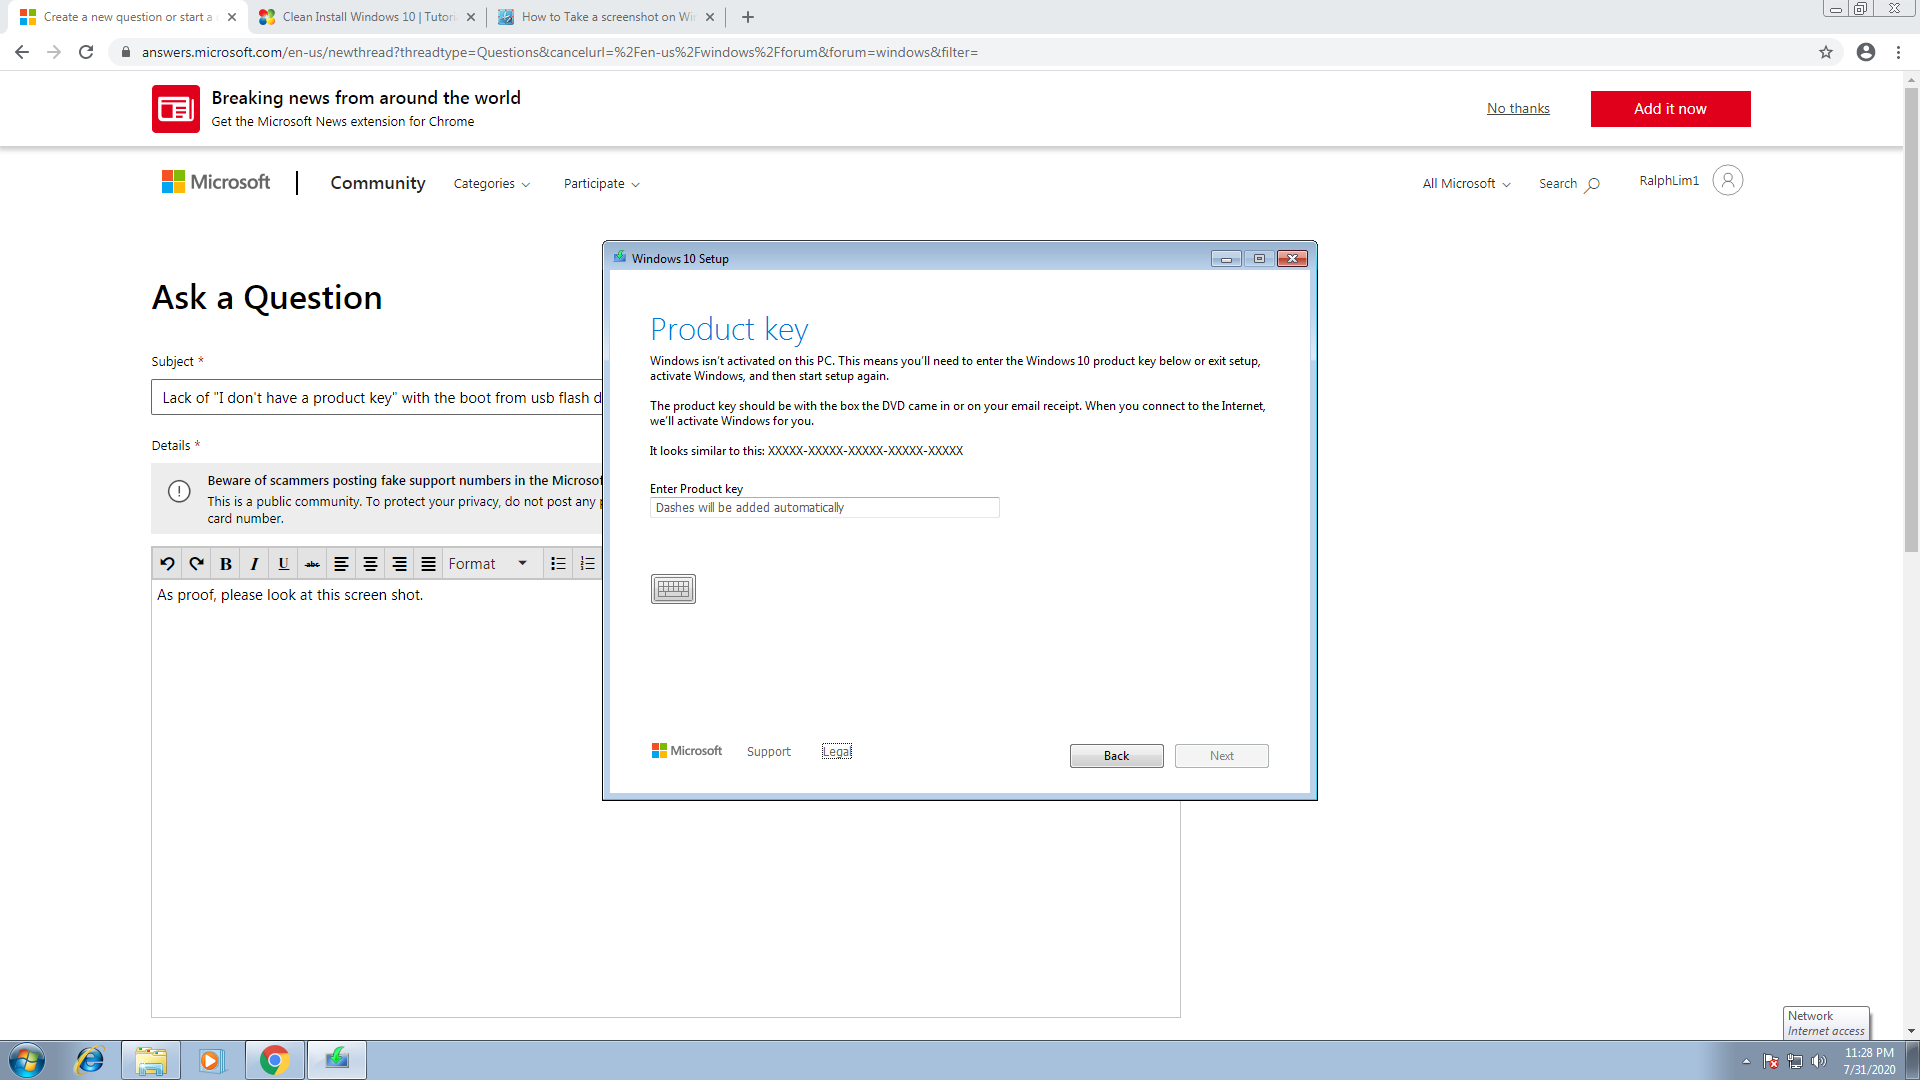Toggle Italic formatting in the editor

point(255,564)
